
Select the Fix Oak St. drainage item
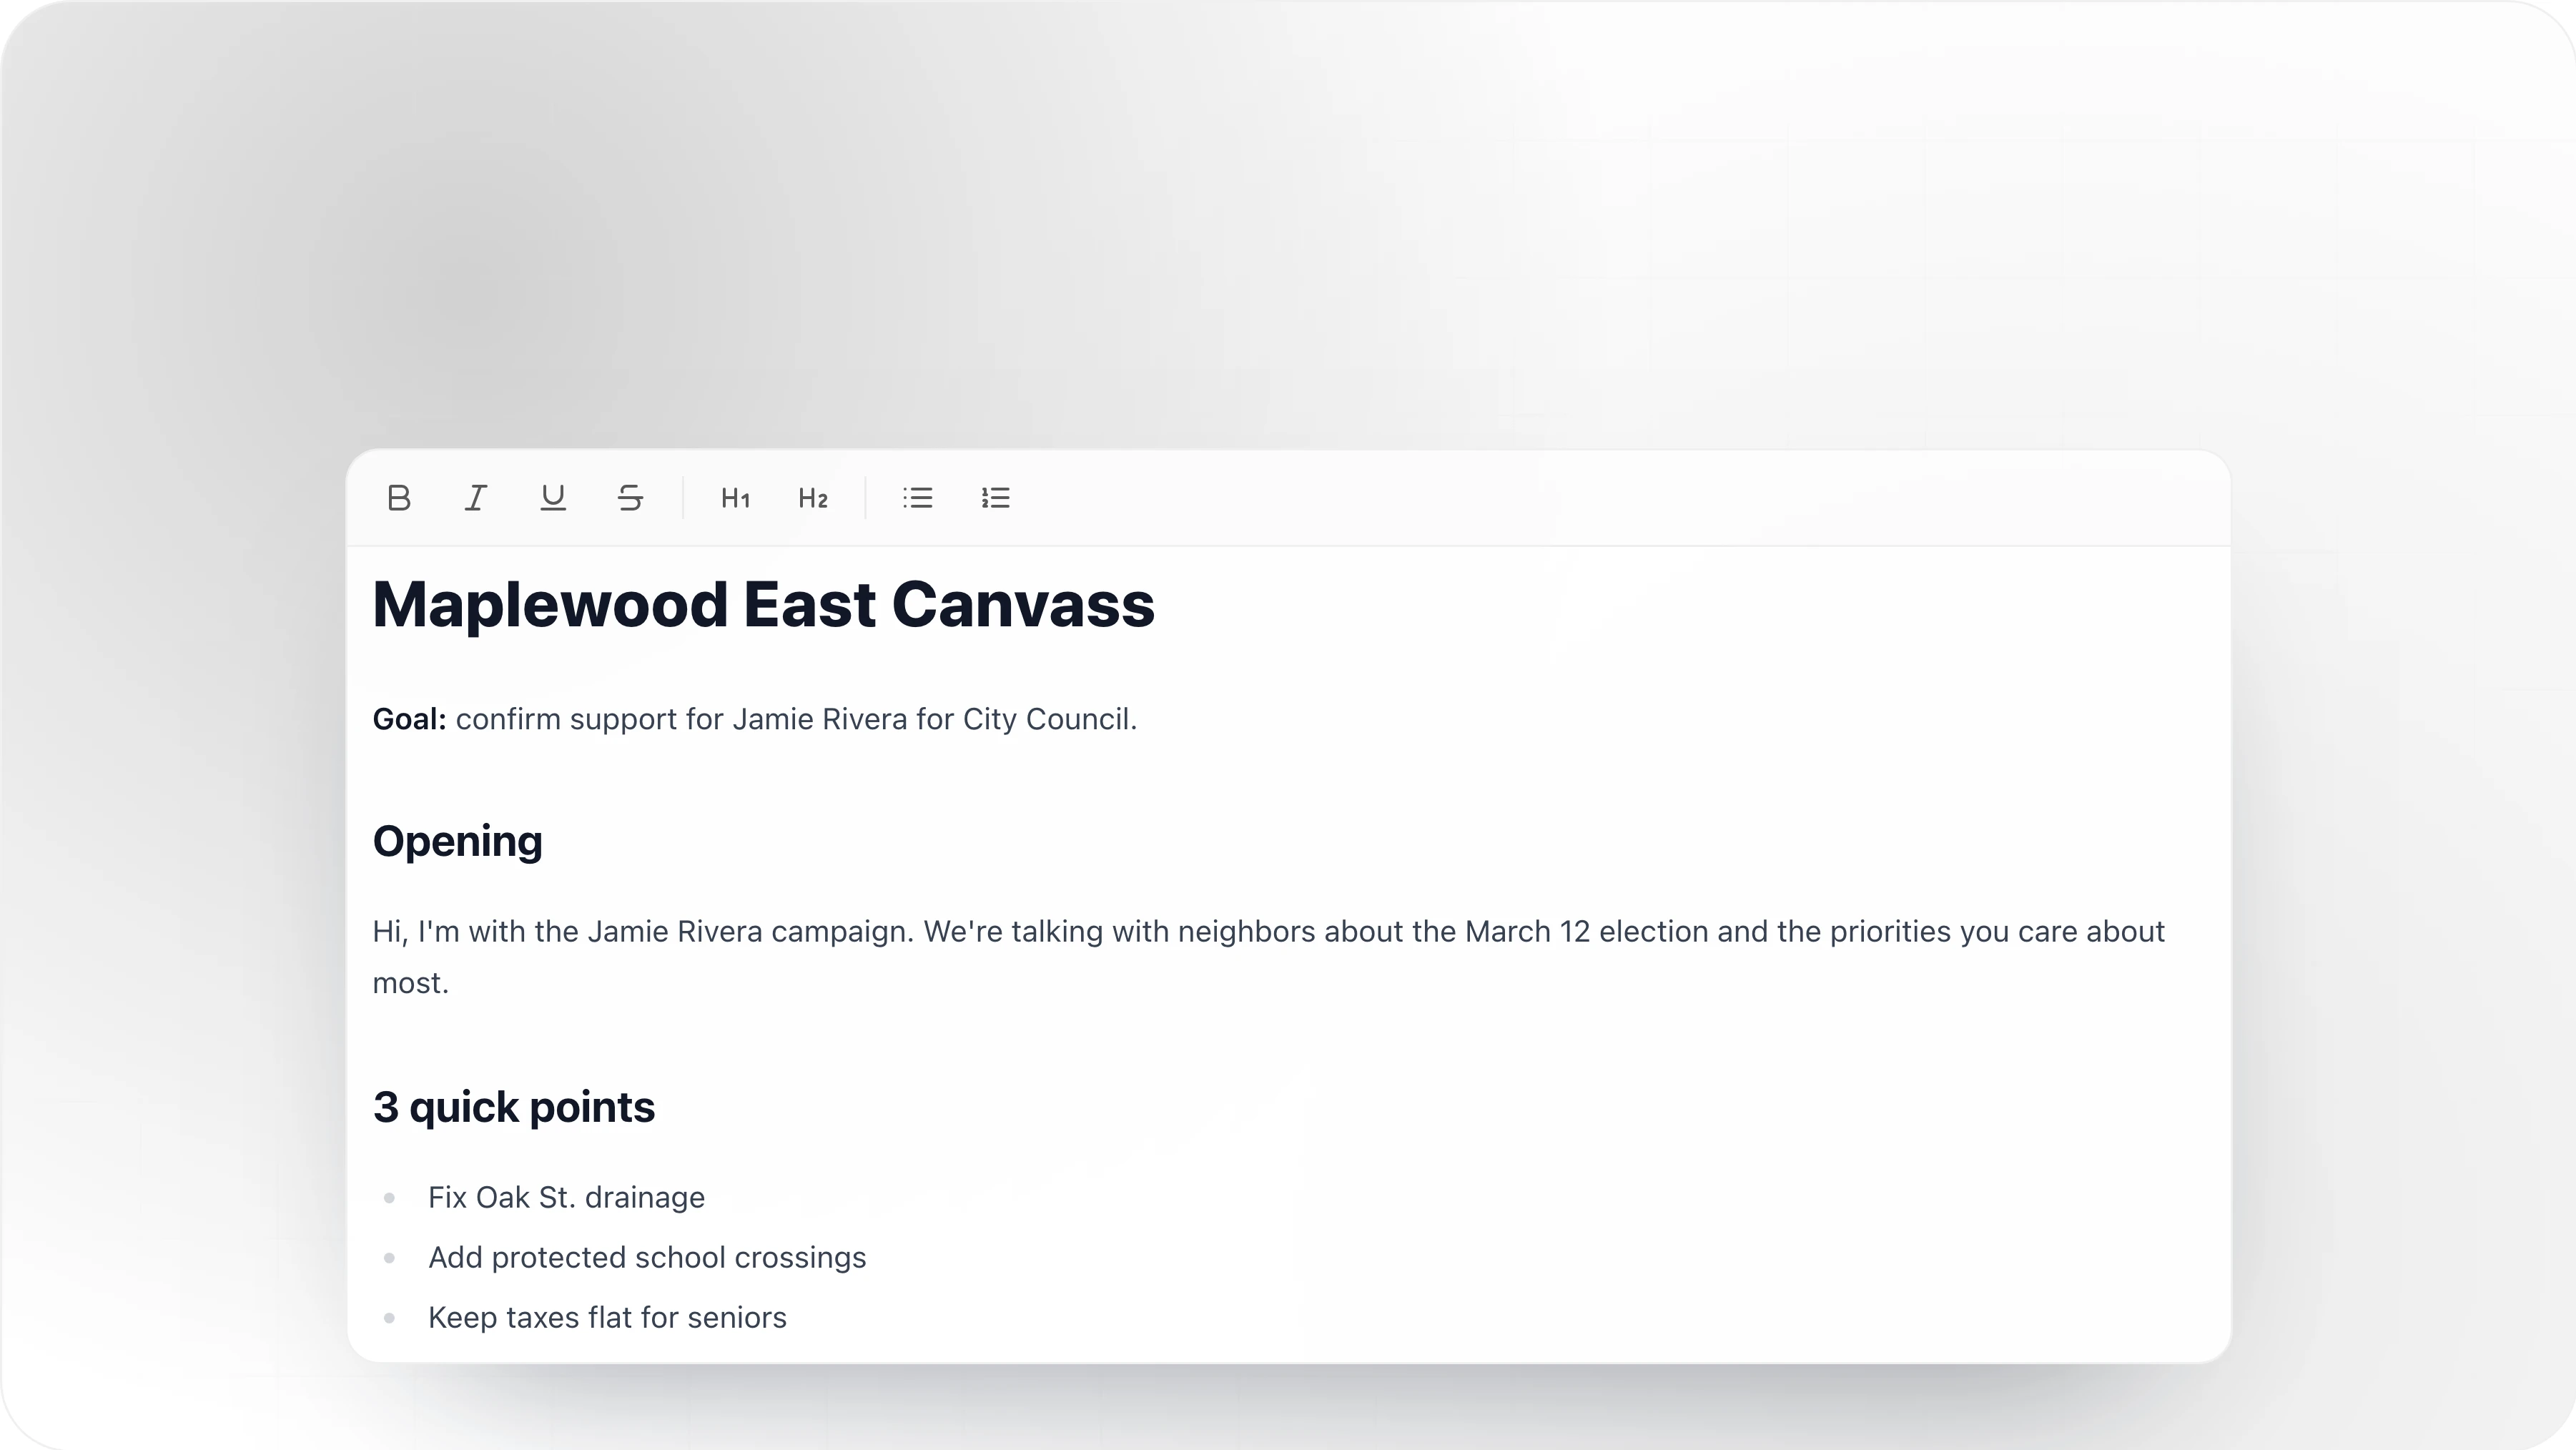tap(566, 1197)
